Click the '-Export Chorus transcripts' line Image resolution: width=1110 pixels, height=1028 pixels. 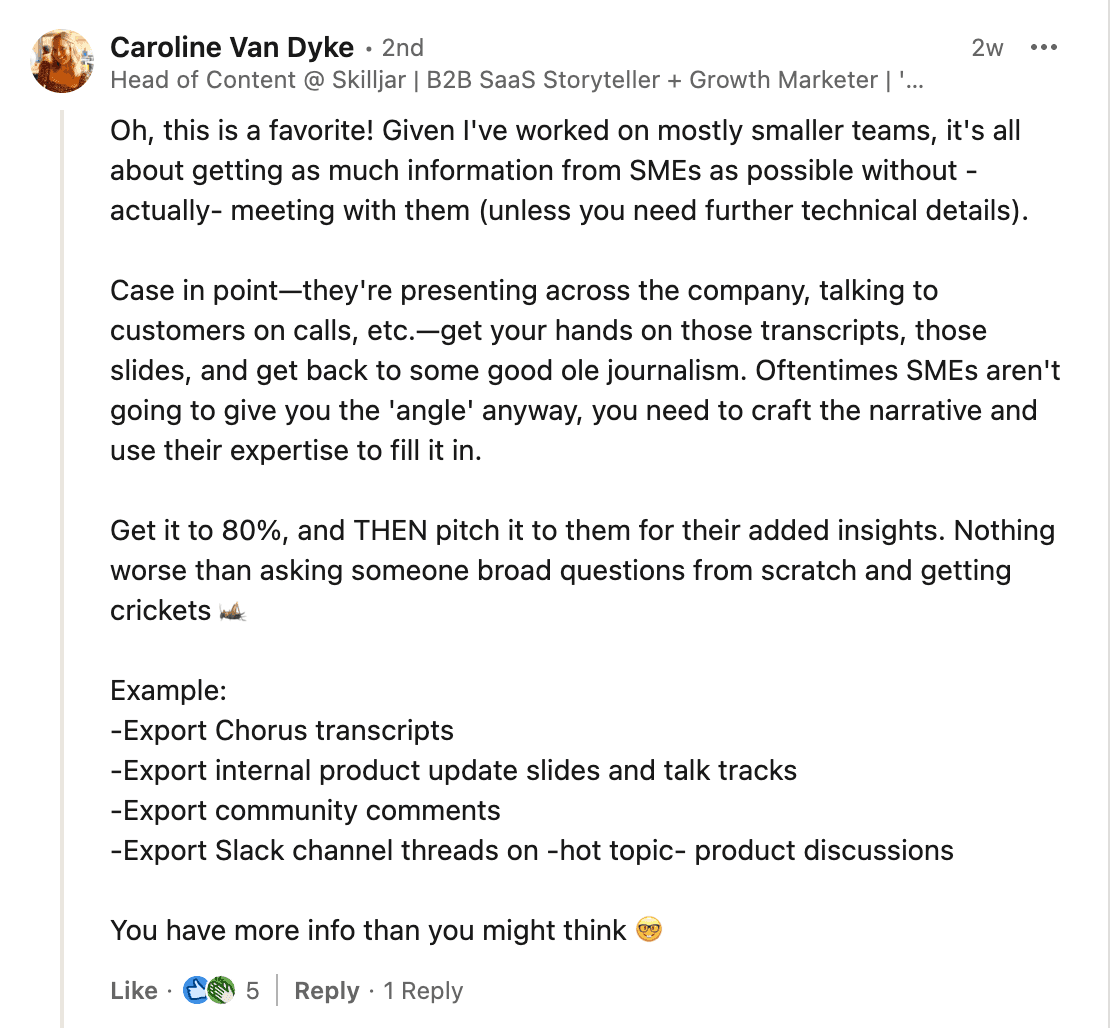point(282,730)
